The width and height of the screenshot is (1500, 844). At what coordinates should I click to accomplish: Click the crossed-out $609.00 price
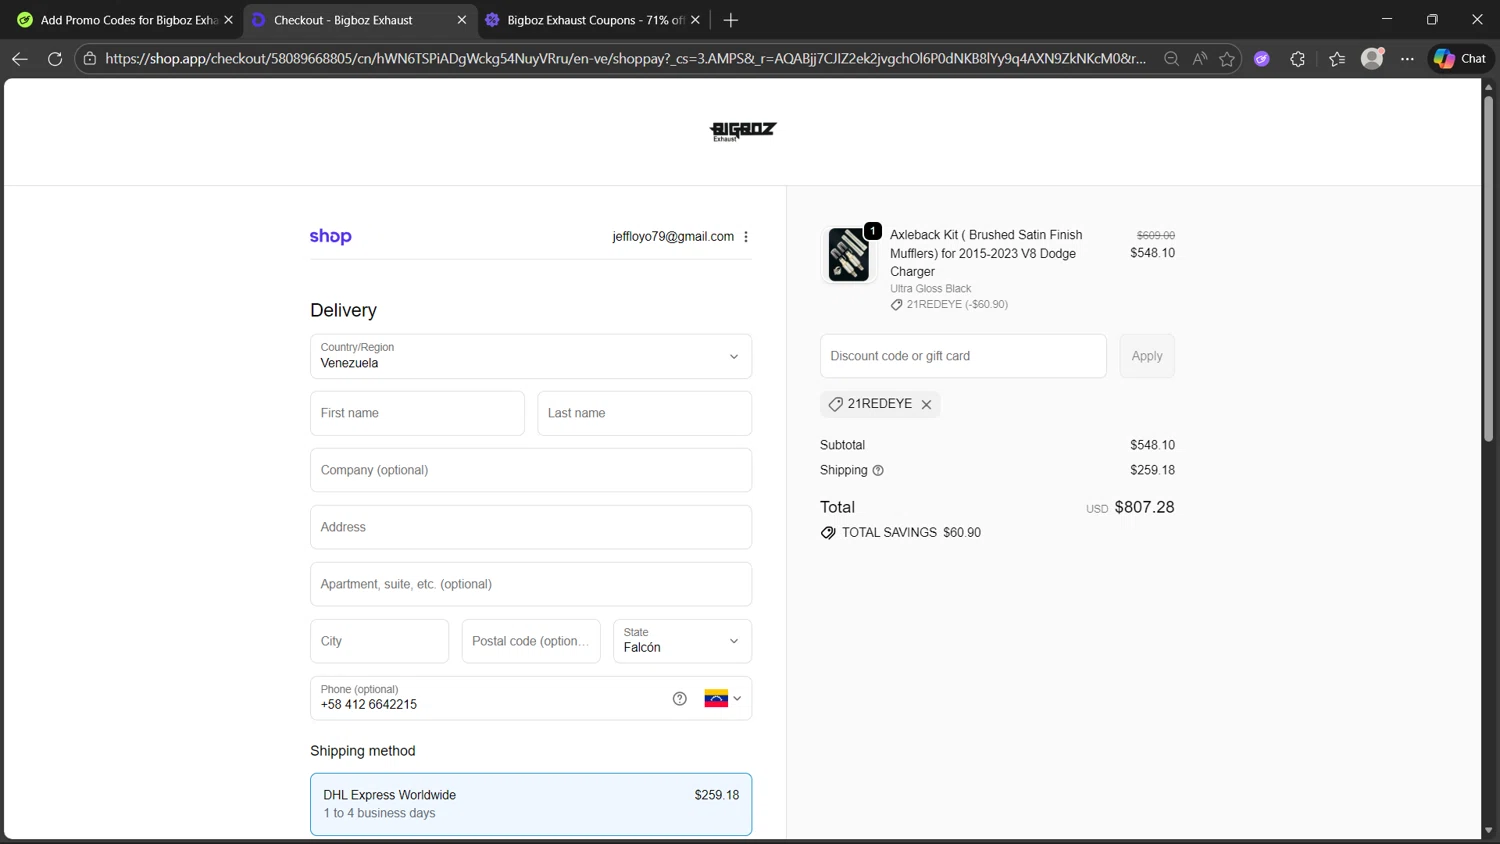coord(1156,235)
